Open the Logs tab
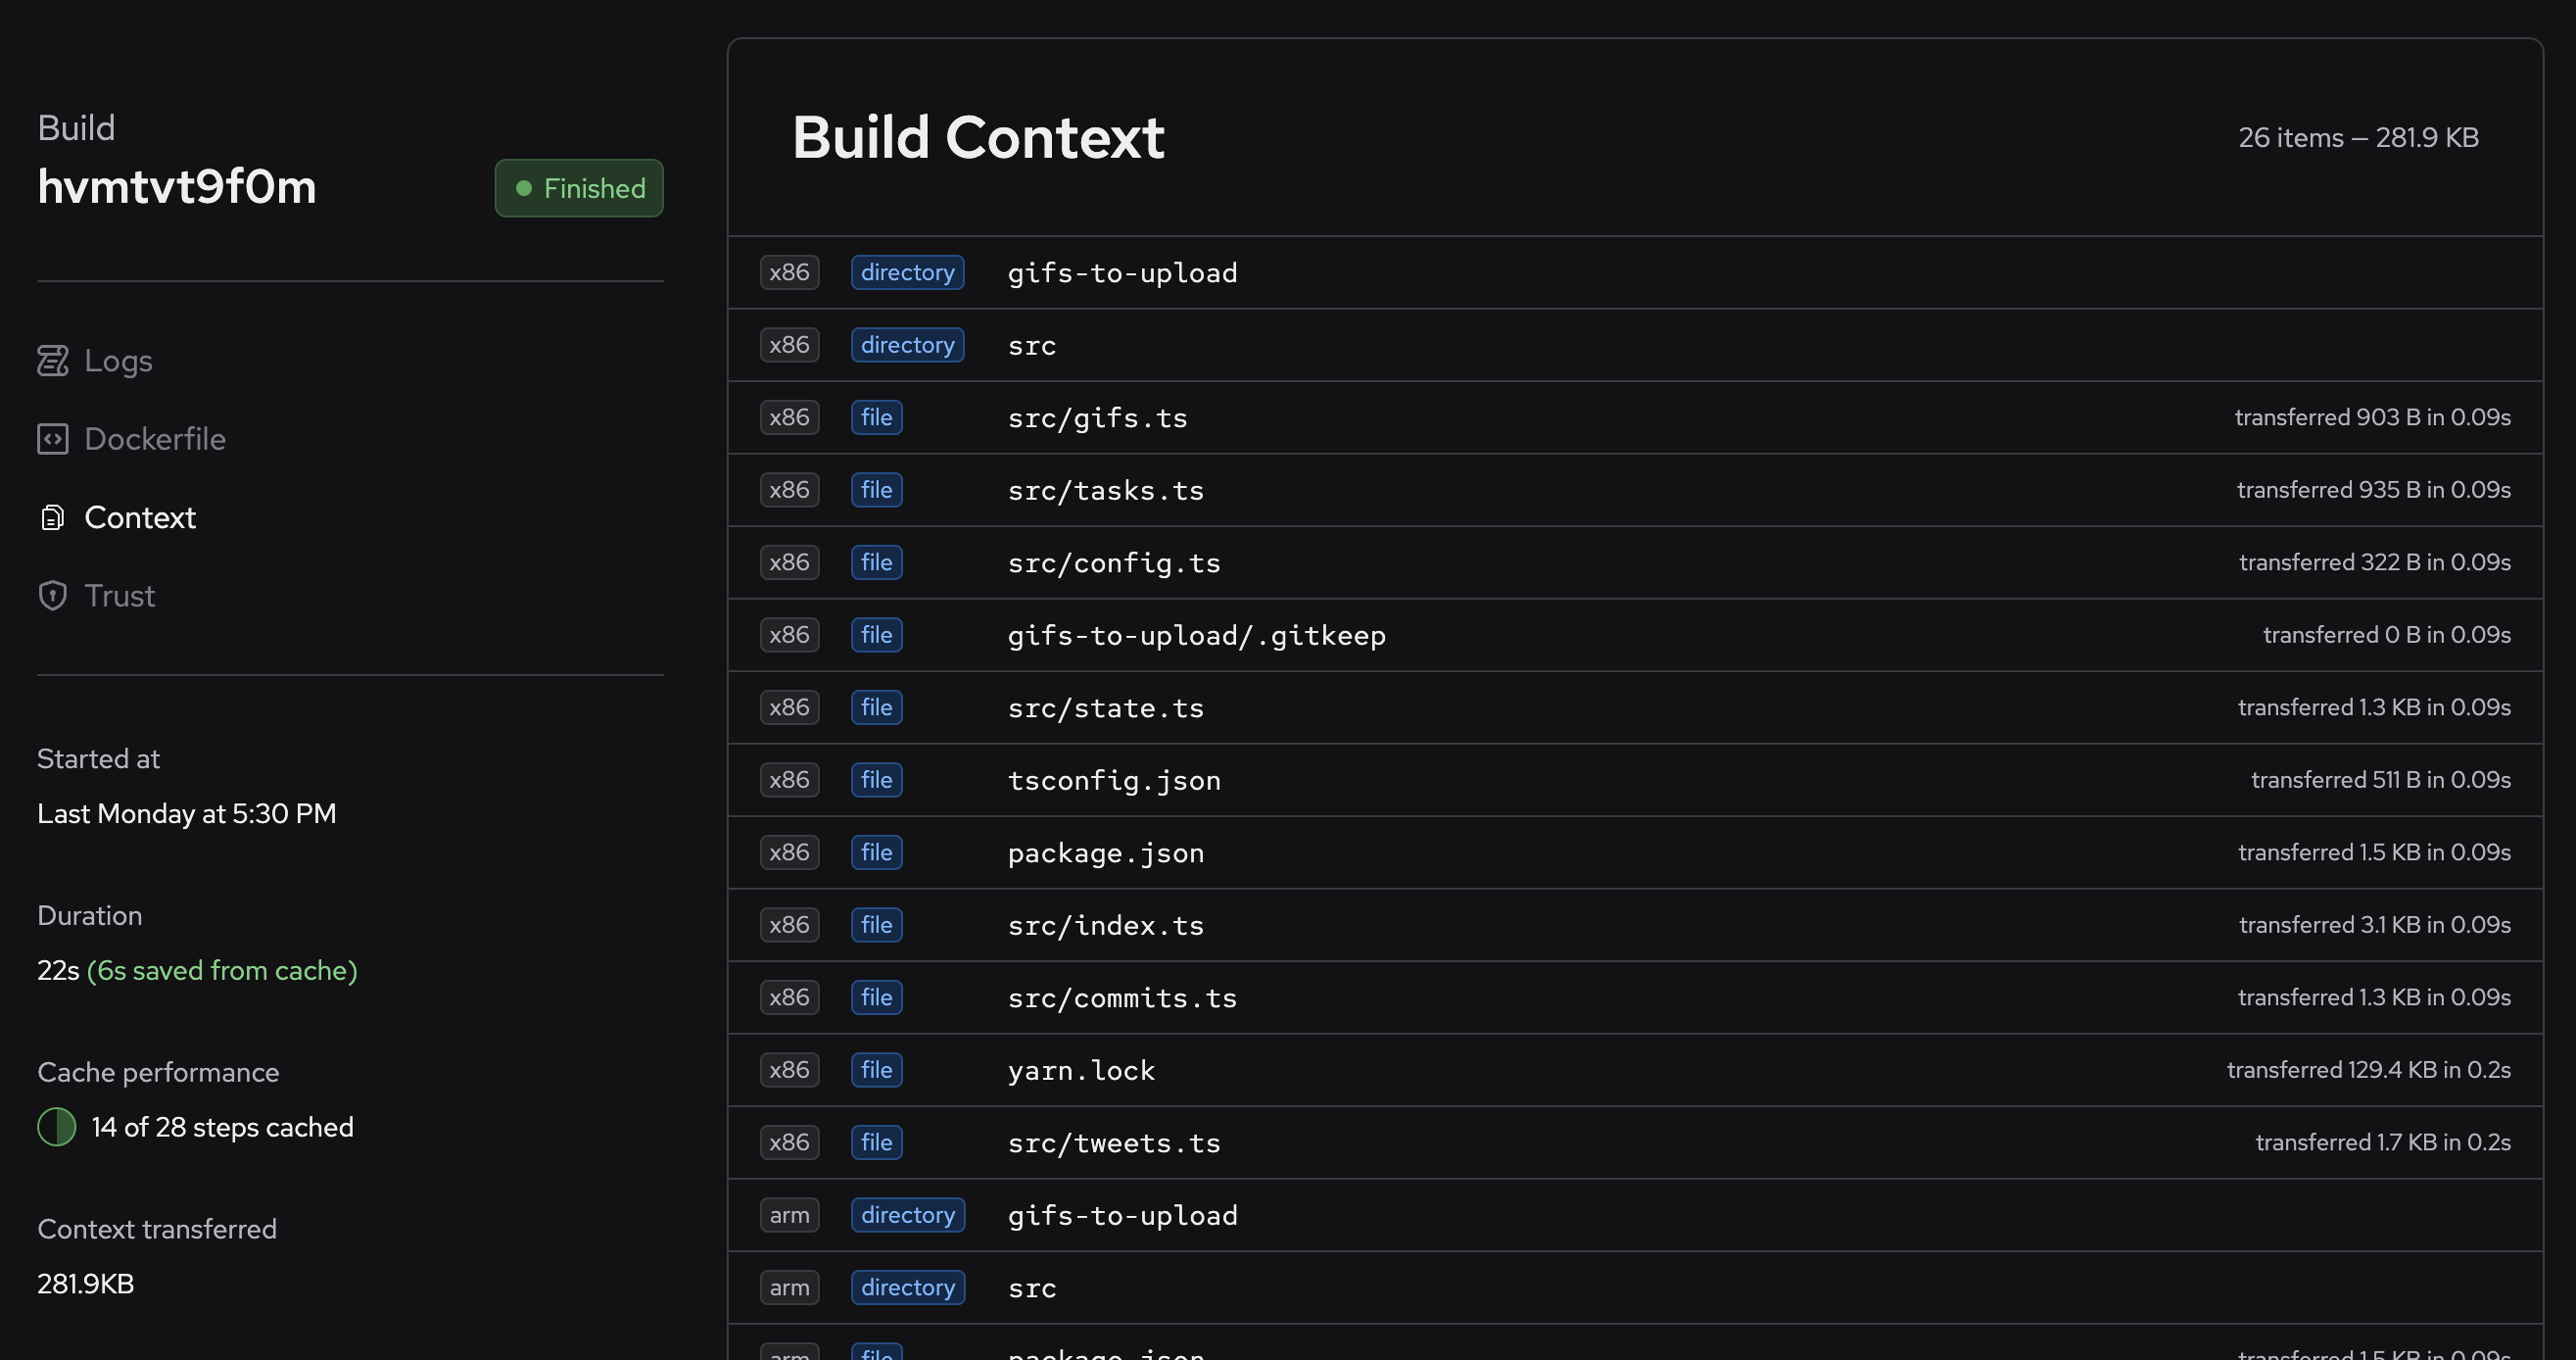The image size is (2576, 1360). [118, 360]
